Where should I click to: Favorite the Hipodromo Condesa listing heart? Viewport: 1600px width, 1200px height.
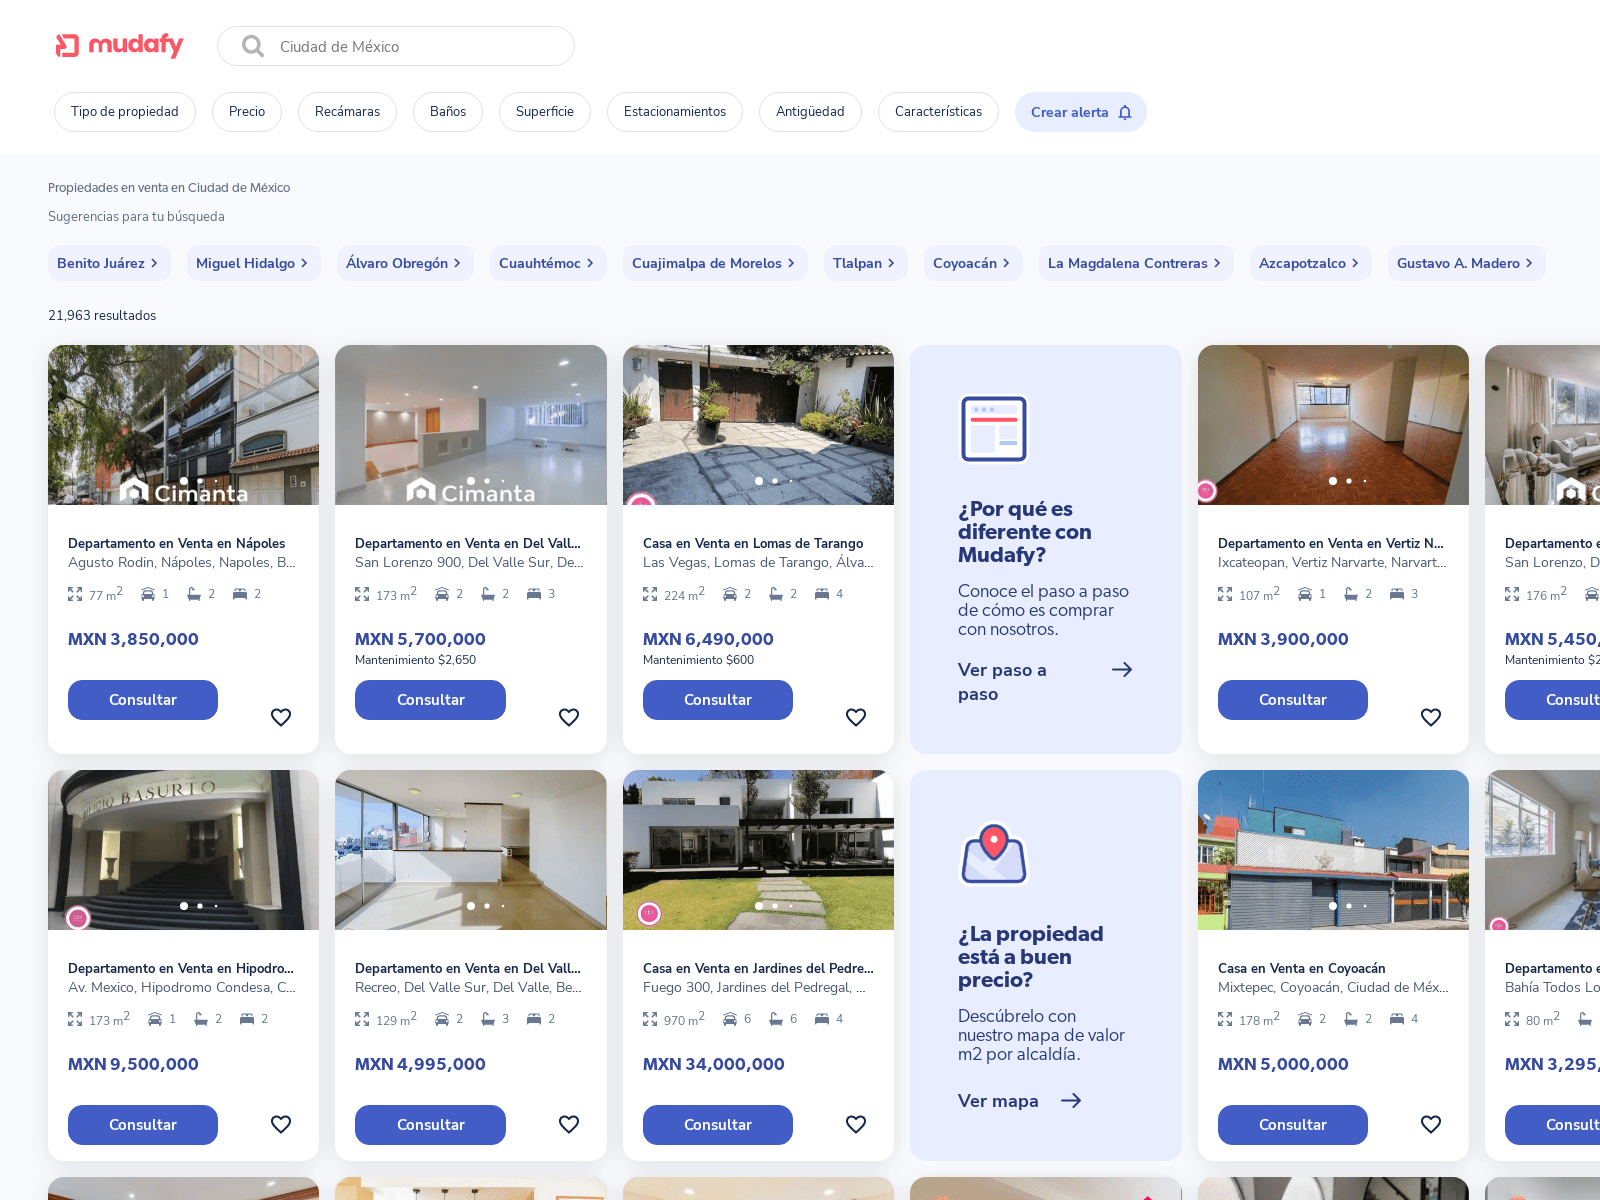(281, 1124)
